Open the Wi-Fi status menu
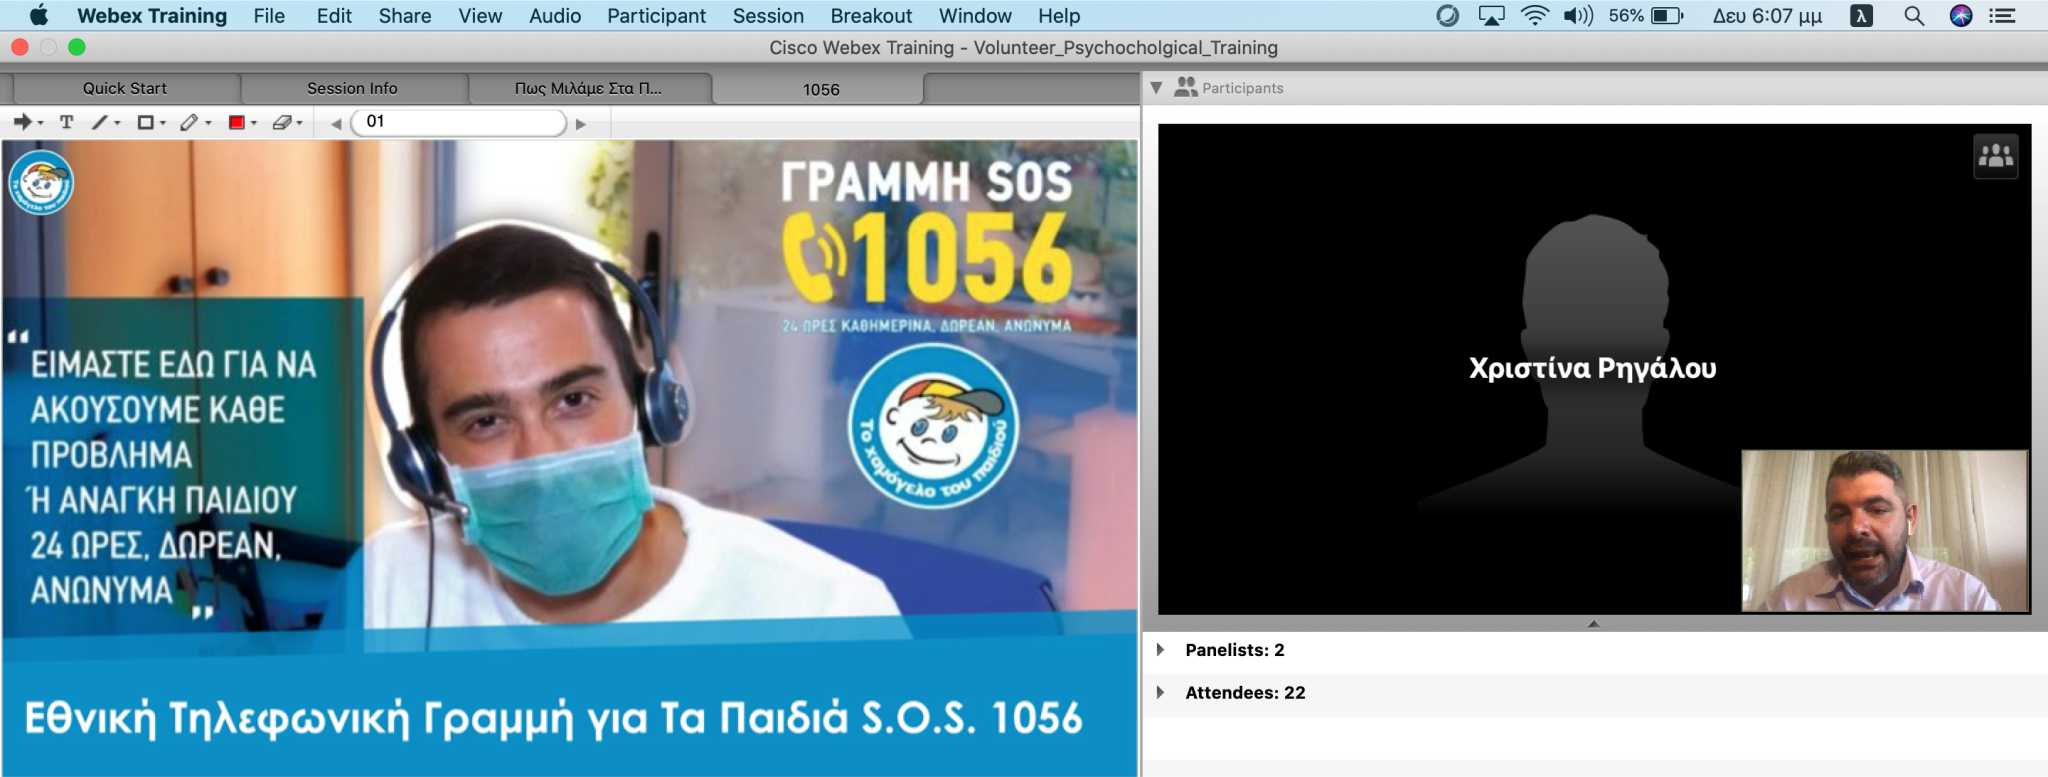The width and height of the screenshot is (2048, 777). pyautogui.click(x=1535, y=15)
